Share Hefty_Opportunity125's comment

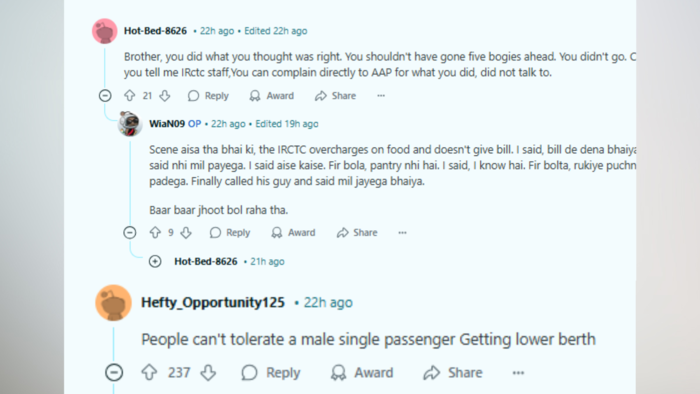(x=453, y=373)
